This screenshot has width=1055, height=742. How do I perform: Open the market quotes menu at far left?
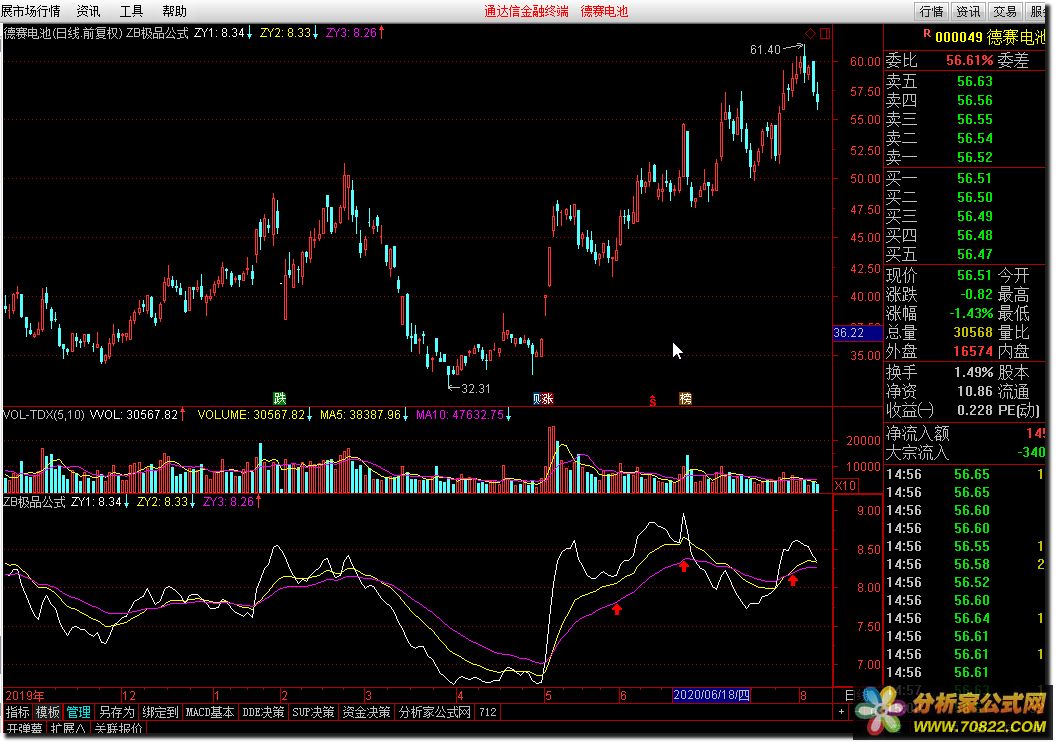coord(30,11)
